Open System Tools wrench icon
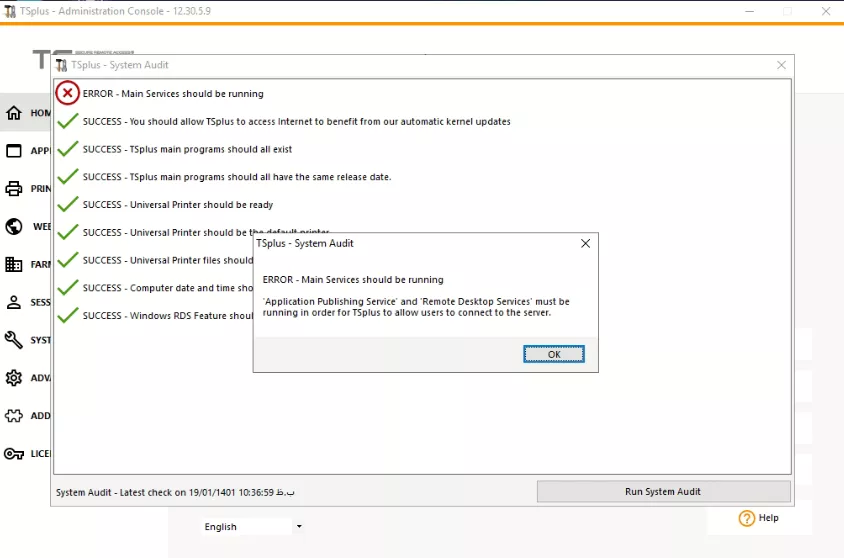 (13, 340)
